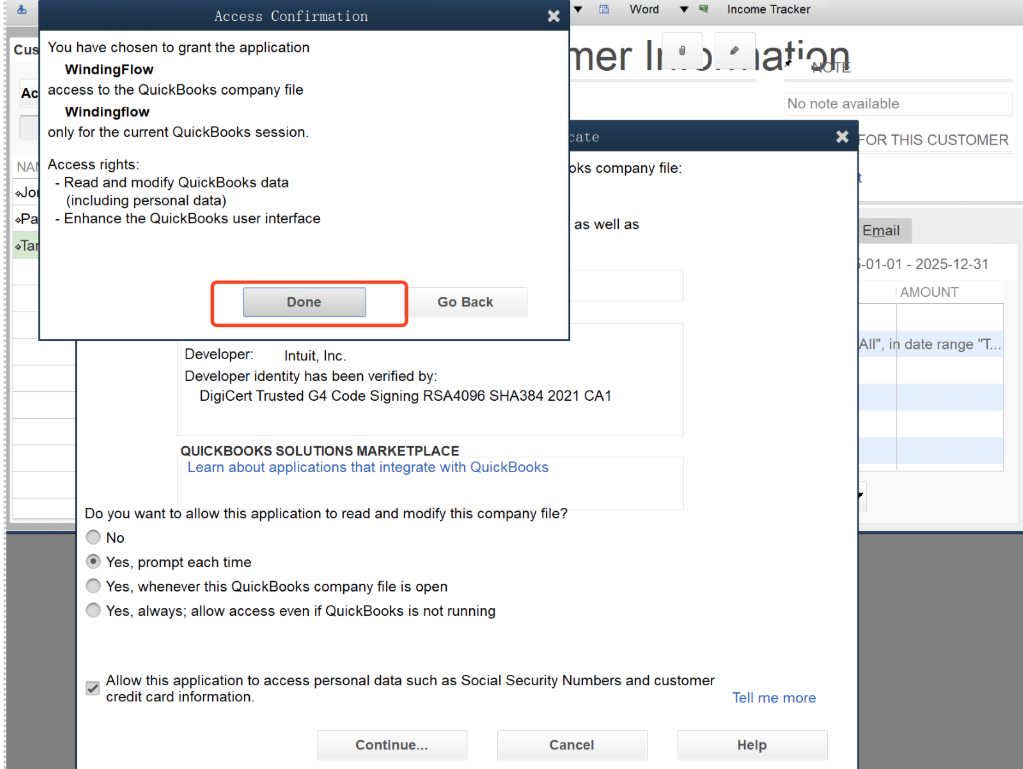Image resolution: width=1023 pixels, height=769 pixels.
Task: Select the customer row starting with Jo
Action: point(27,192)
